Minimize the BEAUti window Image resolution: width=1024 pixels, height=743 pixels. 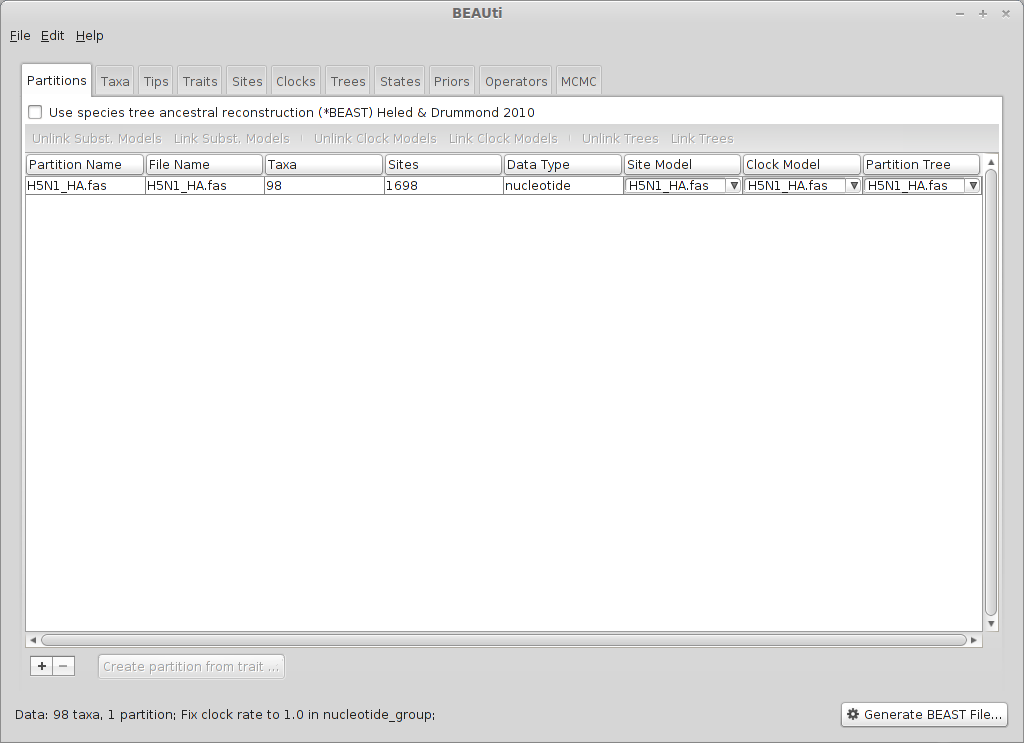click(959, 14)
